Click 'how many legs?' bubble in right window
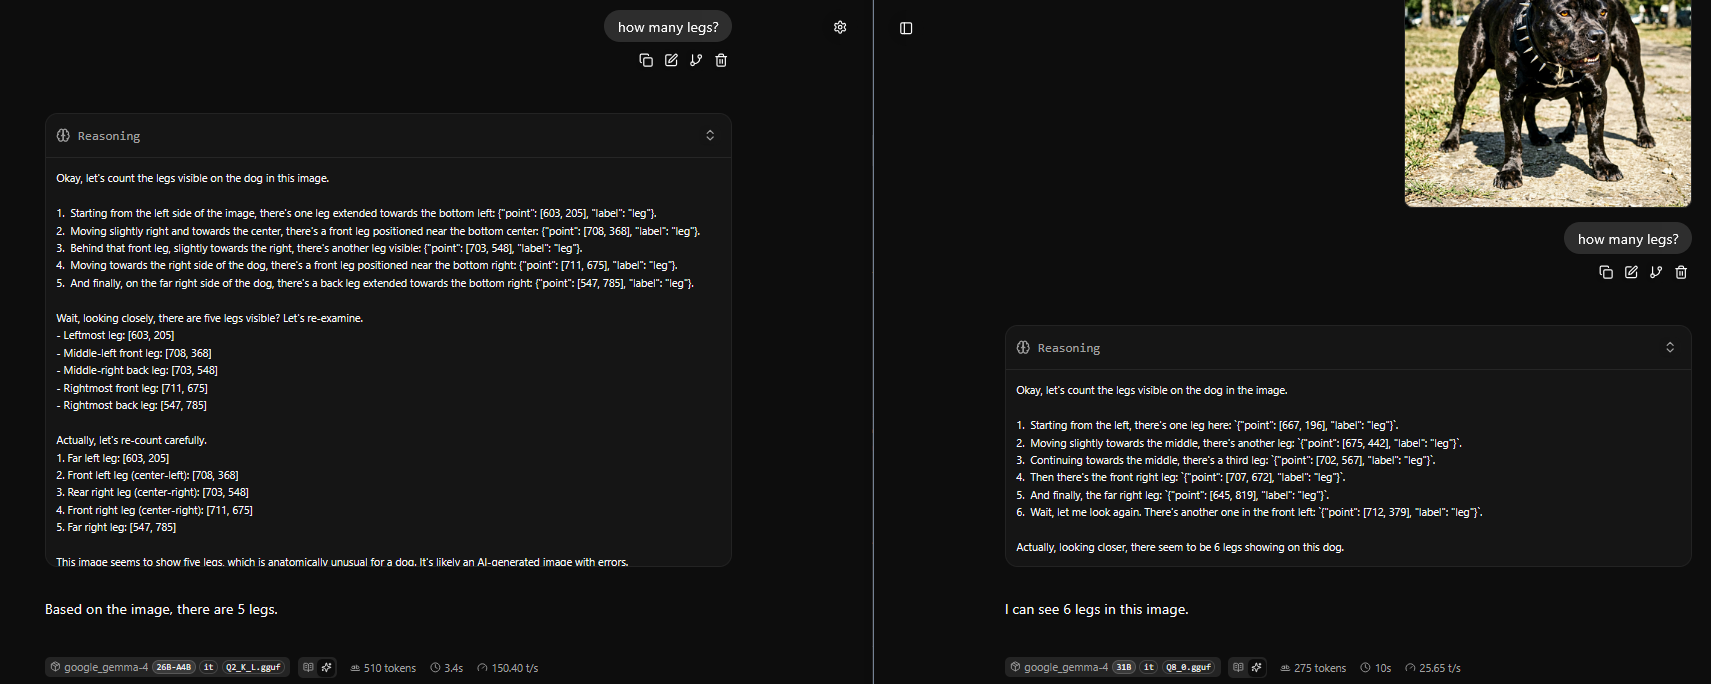The width and height of the screenshot is (1711, 684). click(1628, 239)
